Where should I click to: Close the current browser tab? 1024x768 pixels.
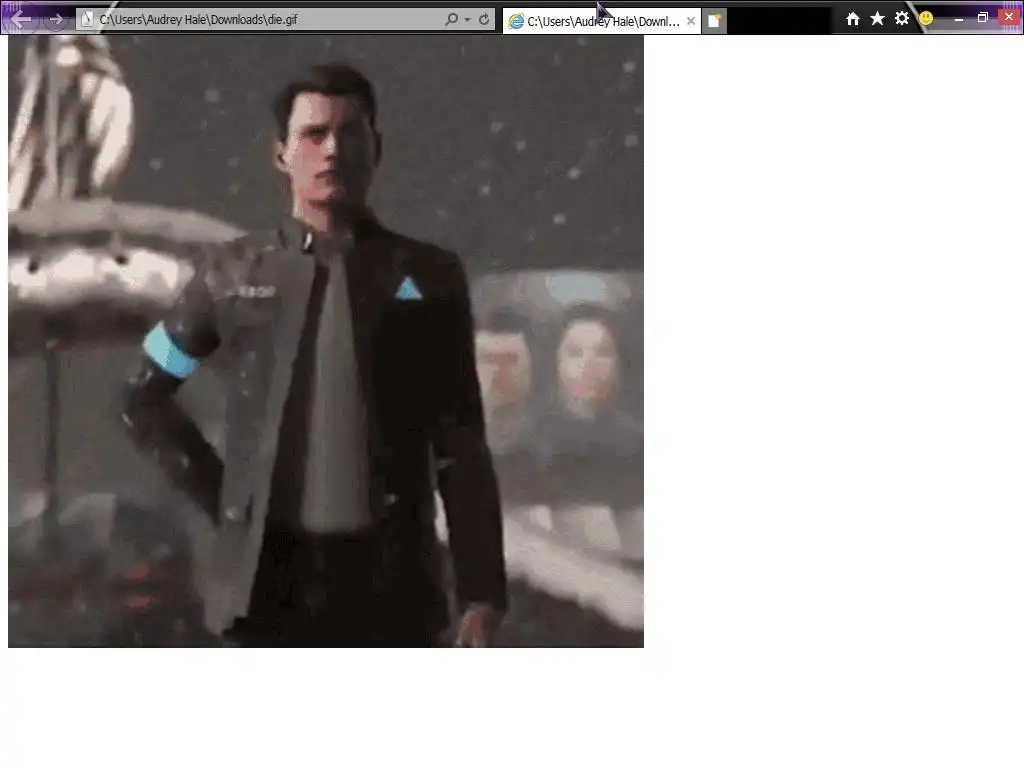[x=691, y=22]
